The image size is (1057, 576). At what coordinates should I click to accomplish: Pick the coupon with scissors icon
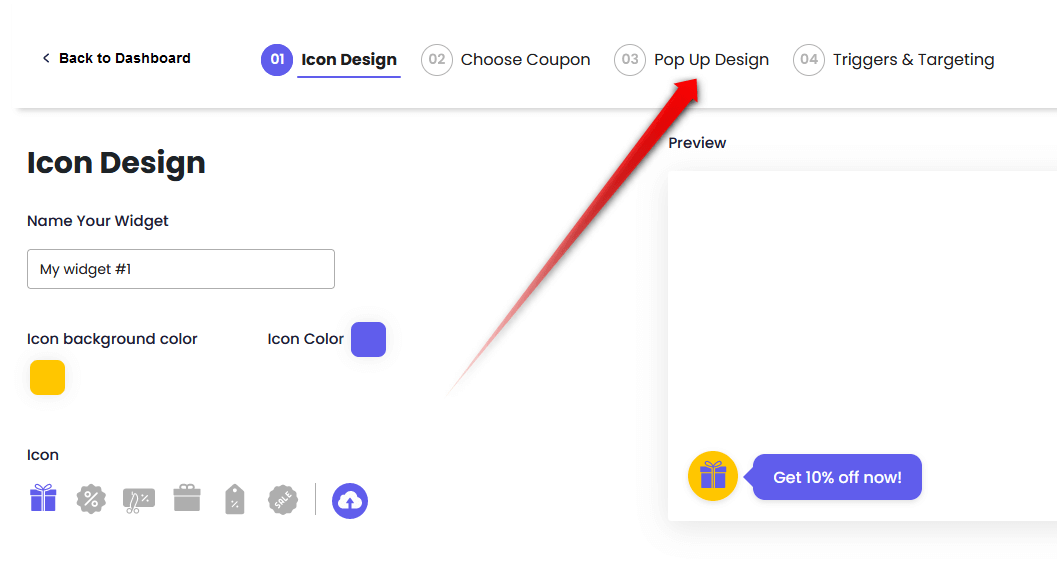tap(138, 499)
